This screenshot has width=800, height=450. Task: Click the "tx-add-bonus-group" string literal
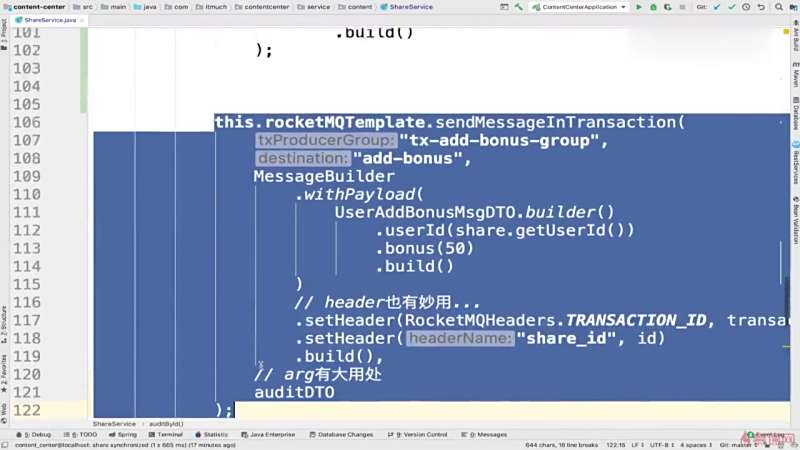click(x=498, y=140)
